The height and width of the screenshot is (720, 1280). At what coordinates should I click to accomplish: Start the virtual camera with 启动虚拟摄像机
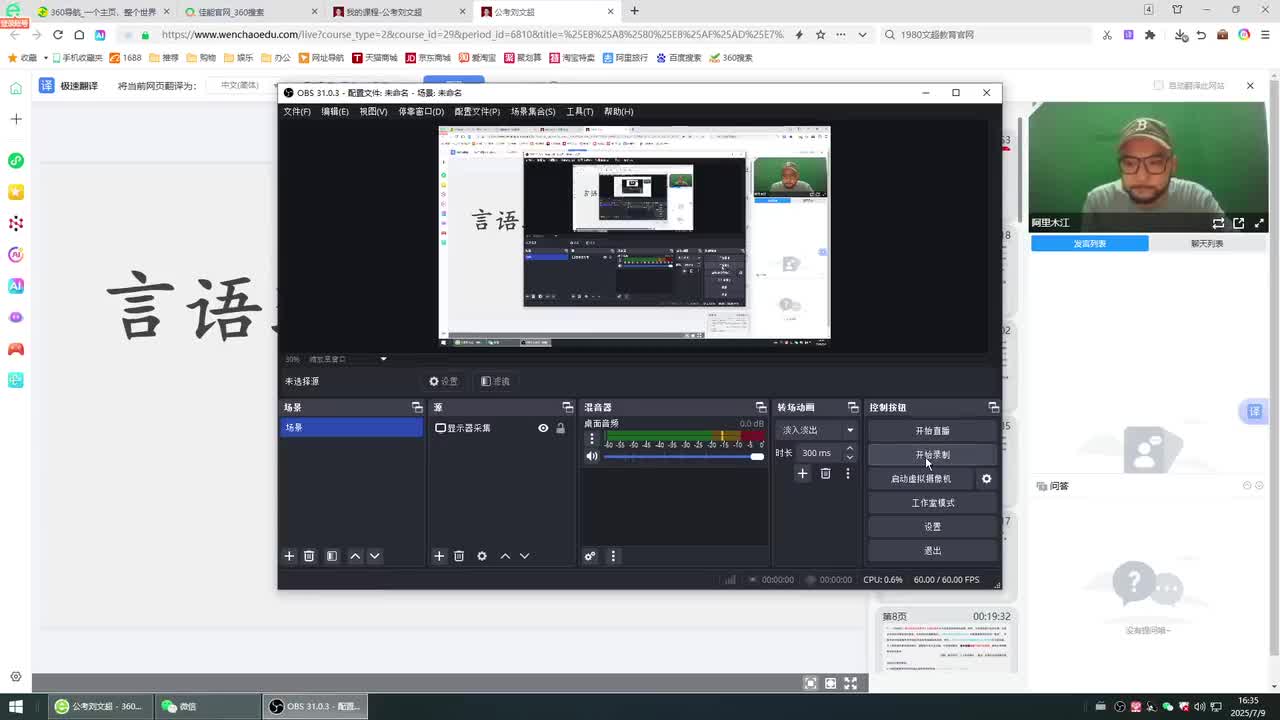(921, 479)
